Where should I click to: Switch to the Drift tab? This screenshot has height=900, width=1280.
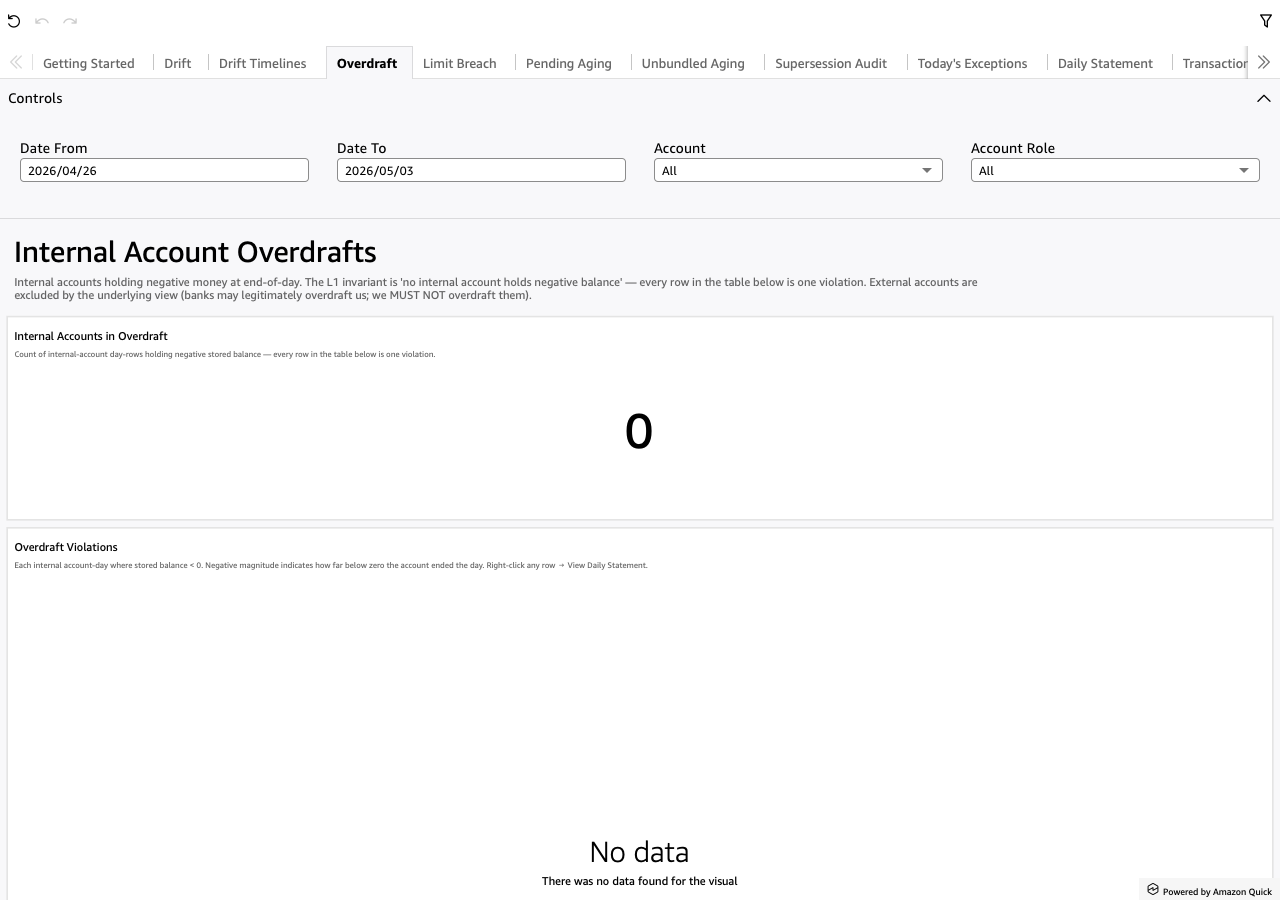[x=178, y=63]
